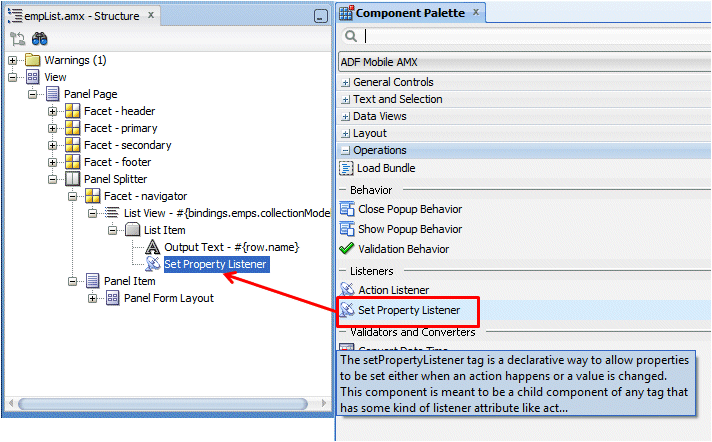Viewport: 712px width, 442px height.
Task: Expand the Facet - secondary node
Action: [53, 145]
